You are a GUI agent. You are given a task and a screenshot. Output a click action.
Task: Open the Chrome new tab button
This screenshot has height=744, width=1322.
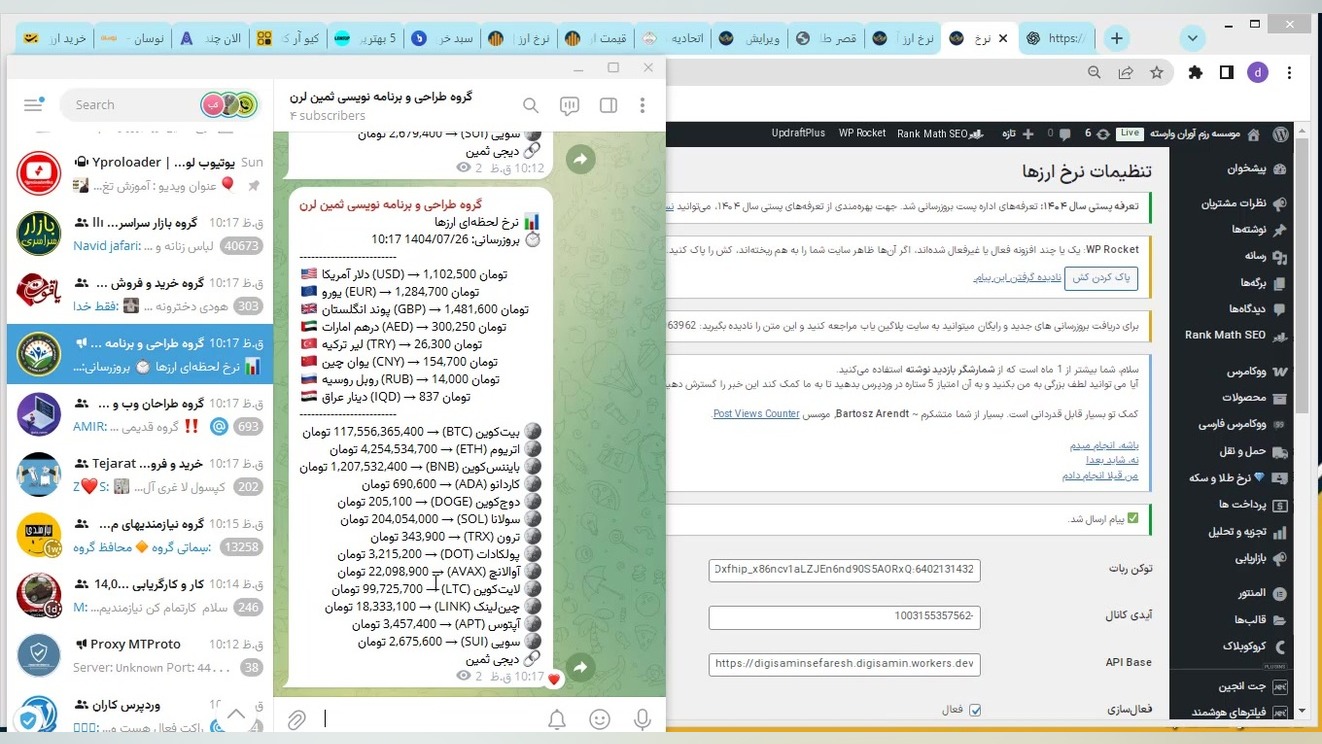1117,38
